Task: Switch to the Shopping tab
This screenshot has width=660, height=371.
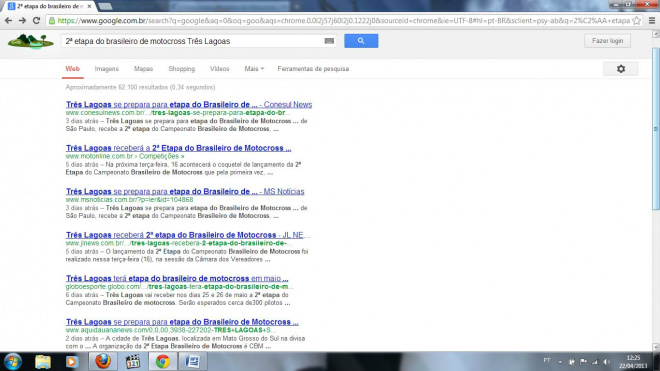Action: [181, 69]
